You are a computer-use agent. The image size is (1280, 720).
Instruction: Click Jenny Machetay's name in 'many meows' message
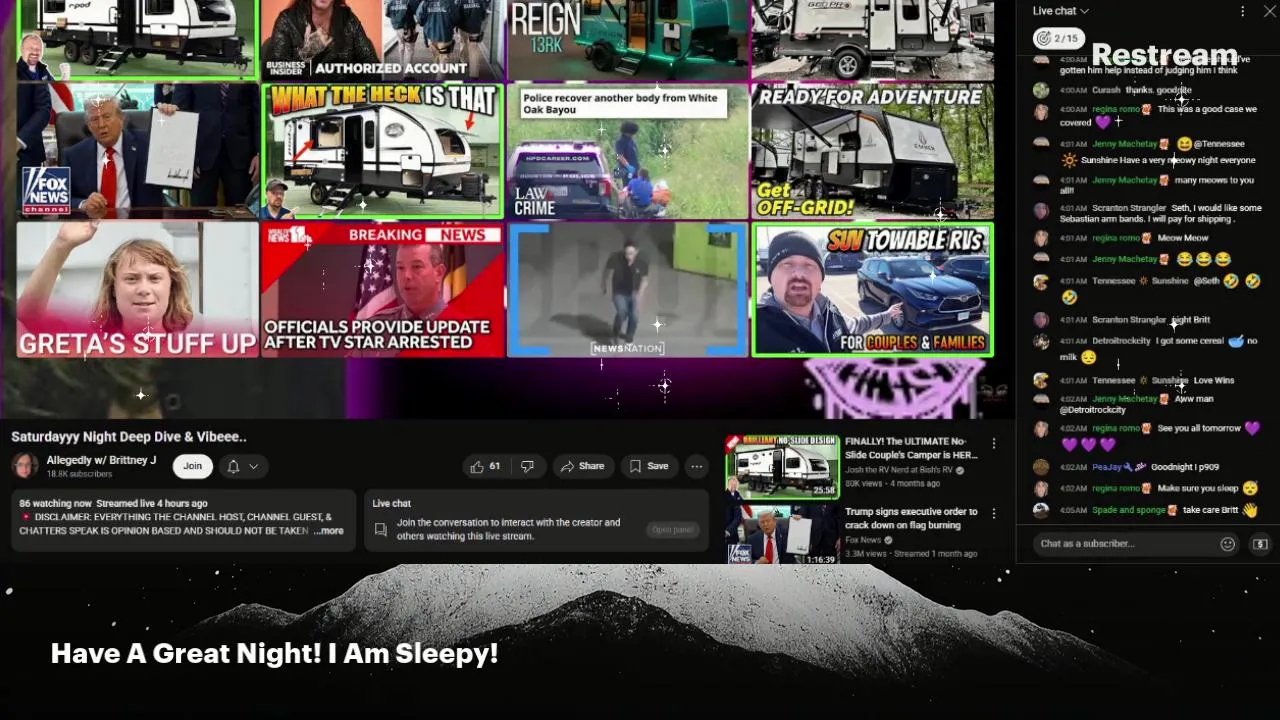pos(1124,180)
